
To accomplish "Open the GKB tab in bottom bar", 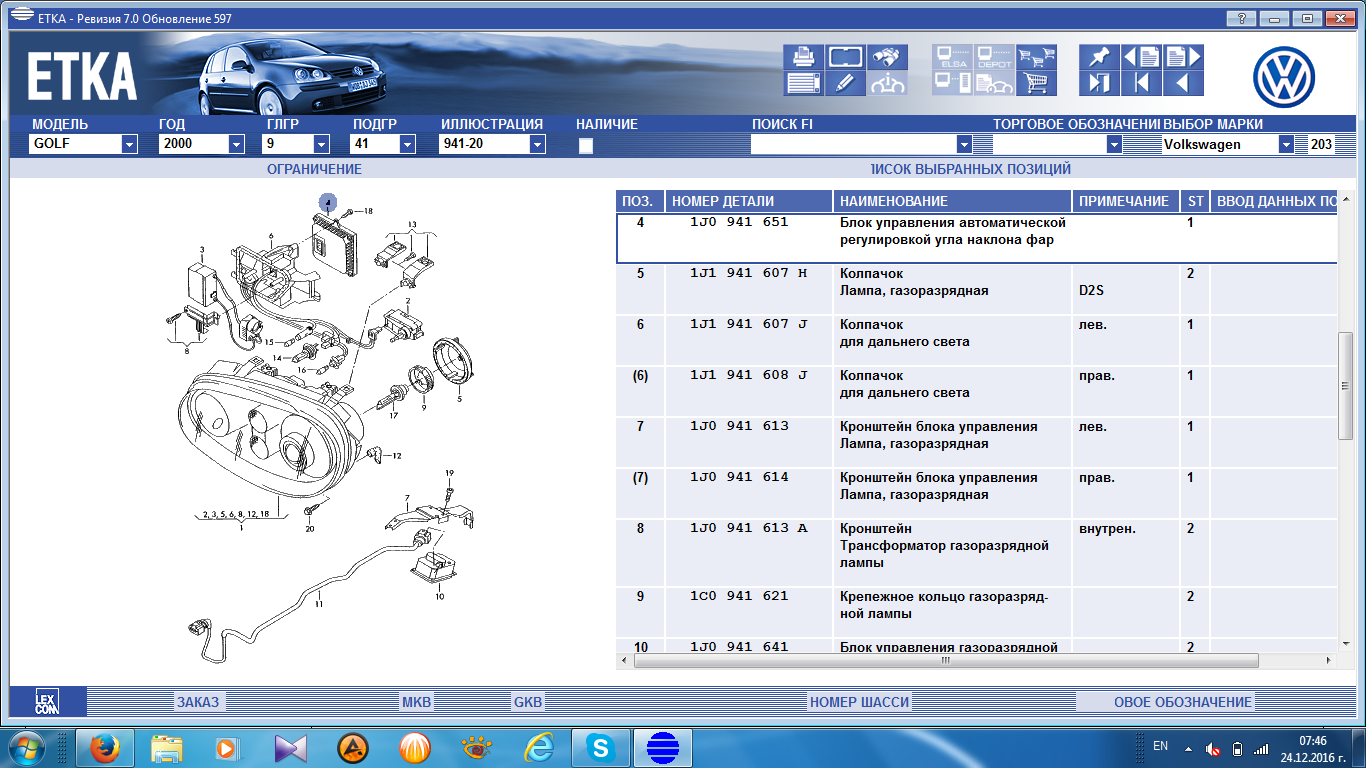I will 528,702.
